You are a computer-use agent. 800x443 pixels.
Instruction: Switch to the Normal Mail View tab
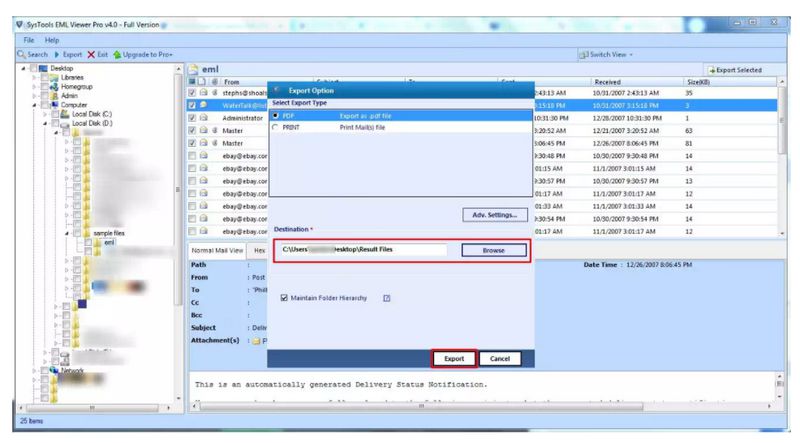(217, 251)
